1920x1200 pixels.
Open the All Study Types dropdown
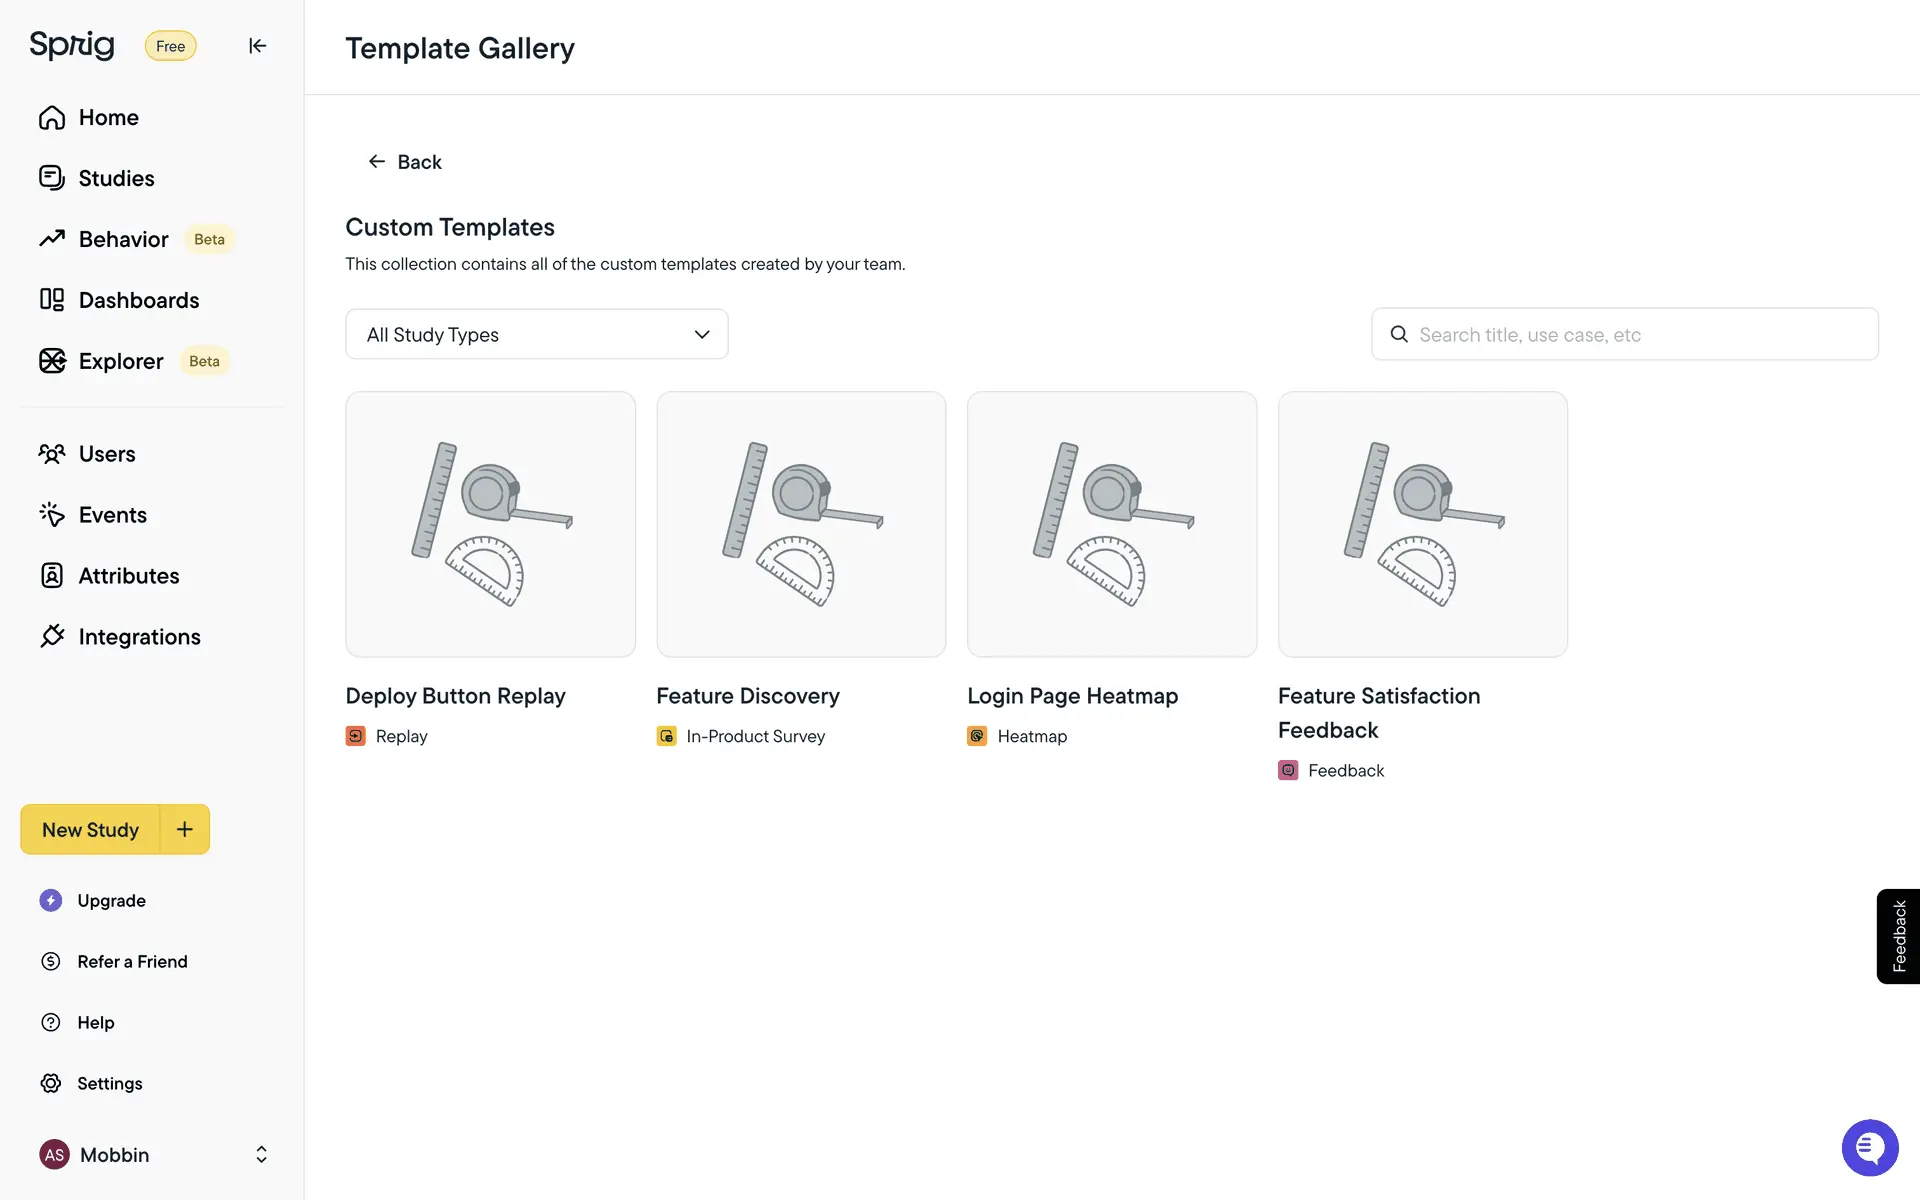(x=536, y=334)
